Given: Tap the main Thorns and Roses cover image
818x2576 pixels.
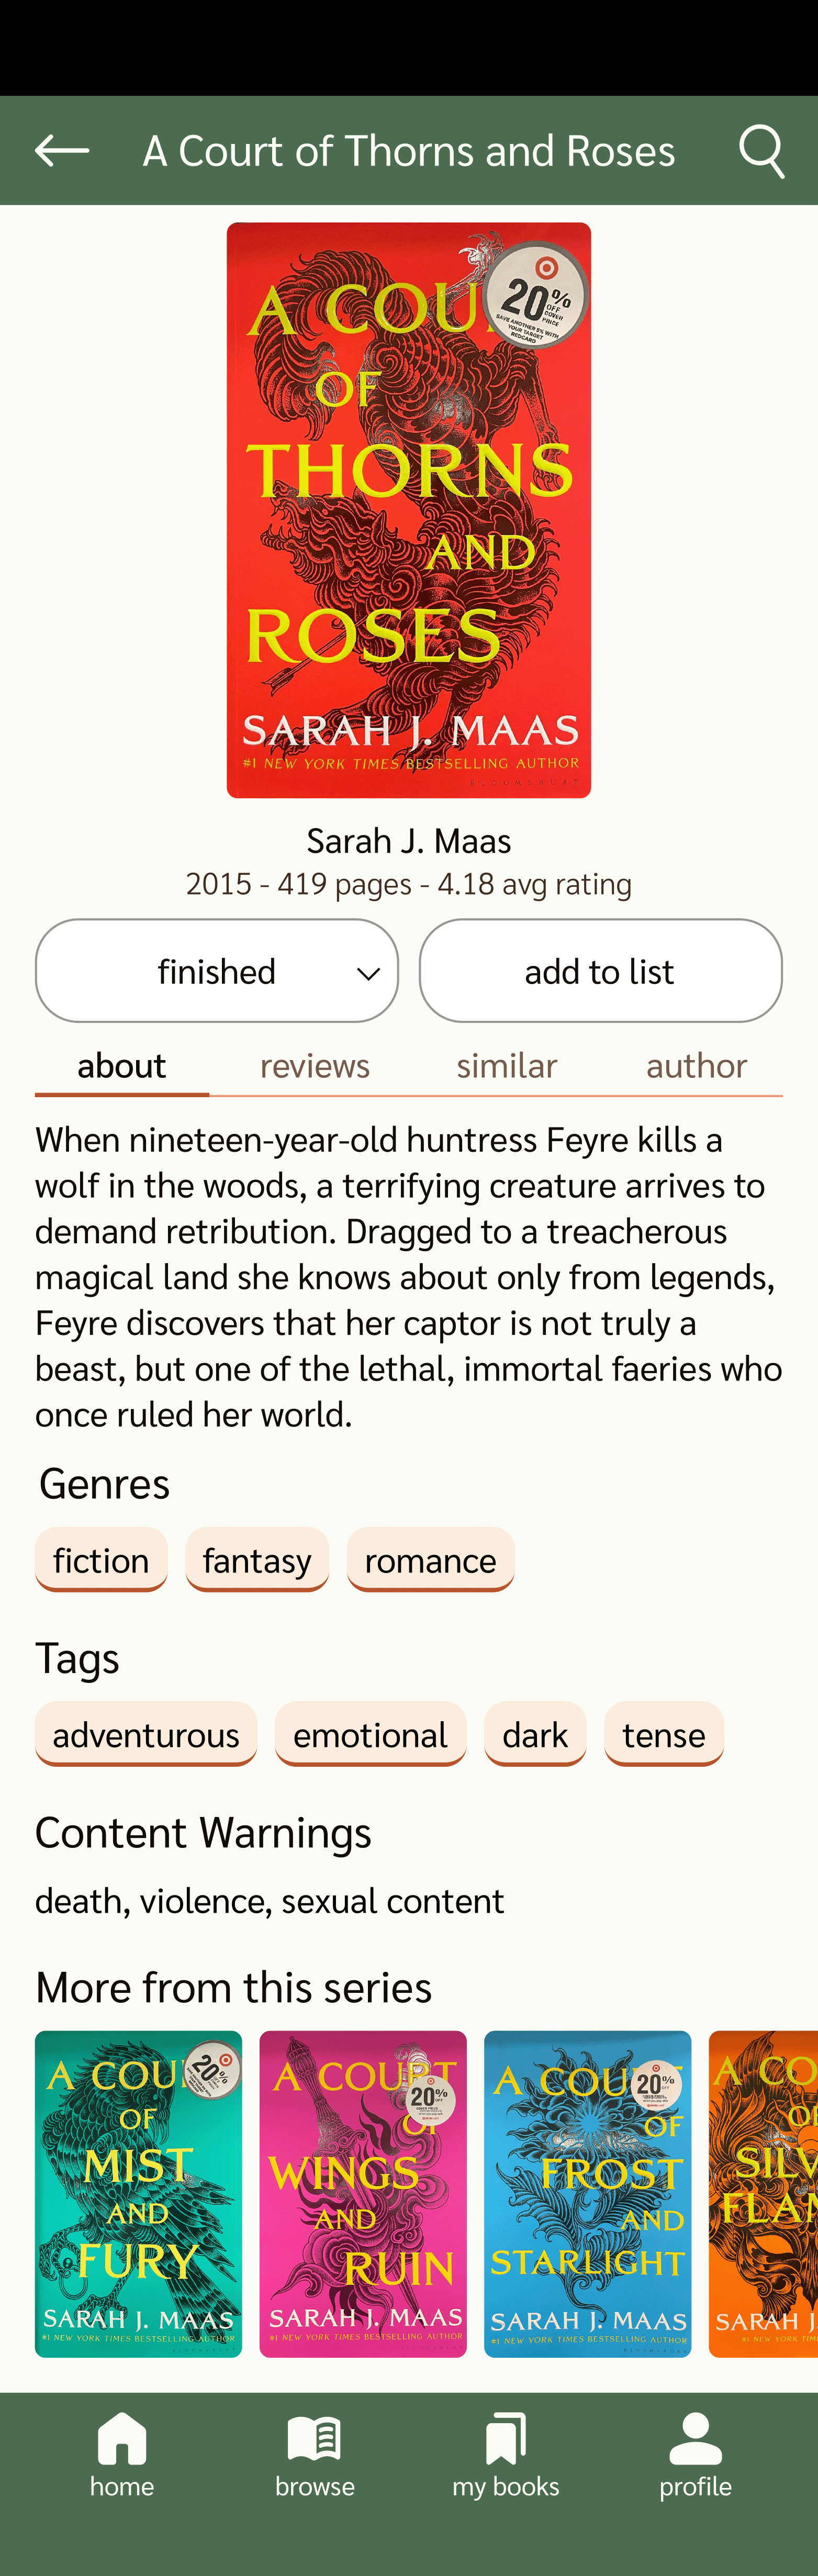Looking at the screenshot, I should (409, 510).
